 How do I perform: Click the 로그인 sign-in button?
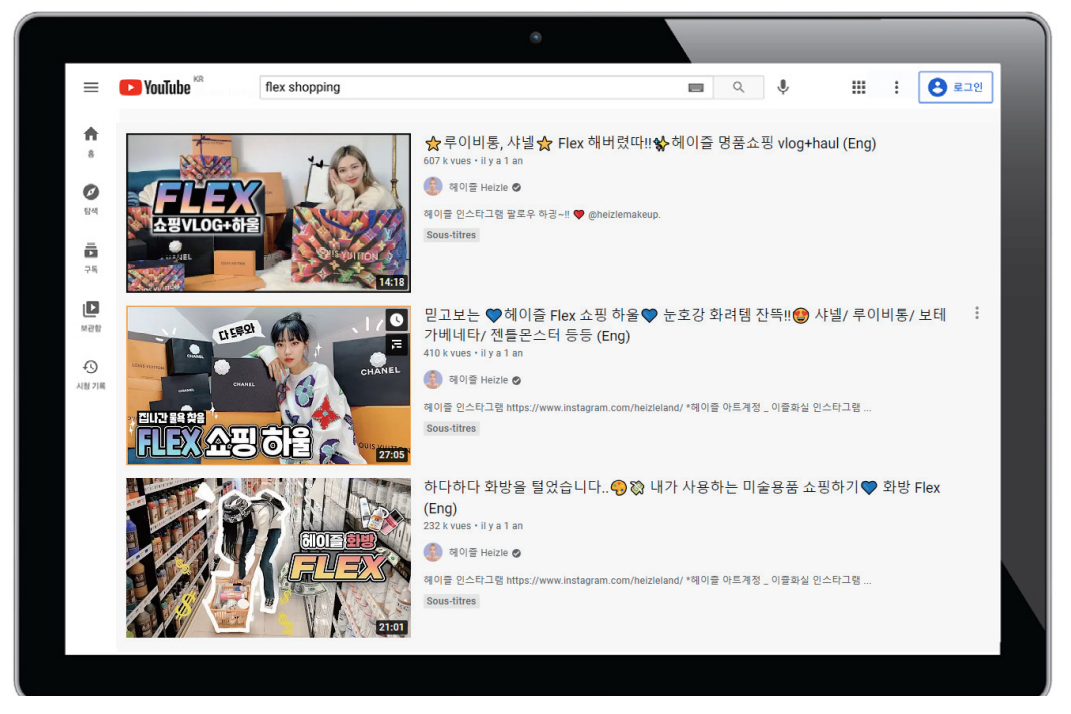[x=955, y=88]
